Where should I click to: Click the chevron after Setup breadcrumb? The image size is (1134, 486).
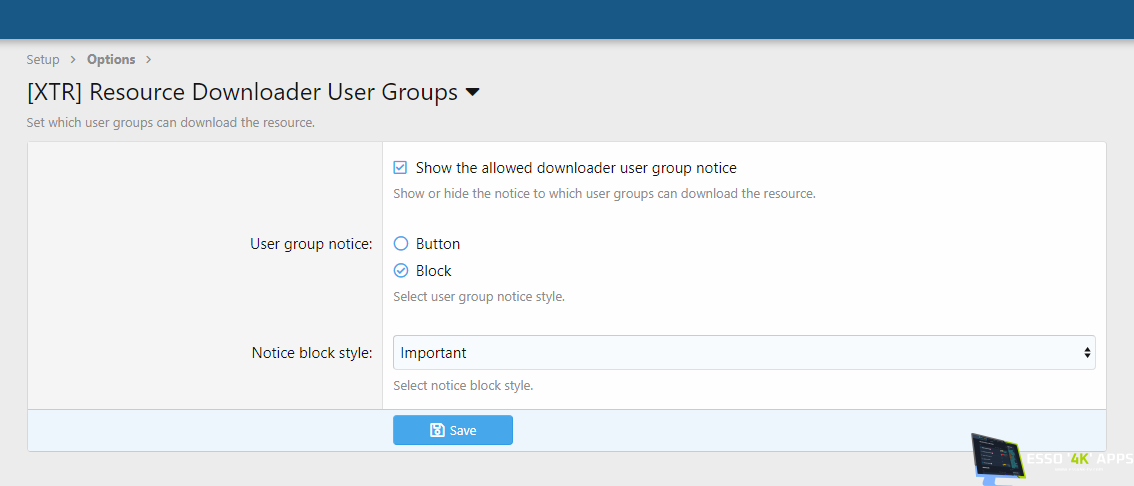click(x=73, y=60)
